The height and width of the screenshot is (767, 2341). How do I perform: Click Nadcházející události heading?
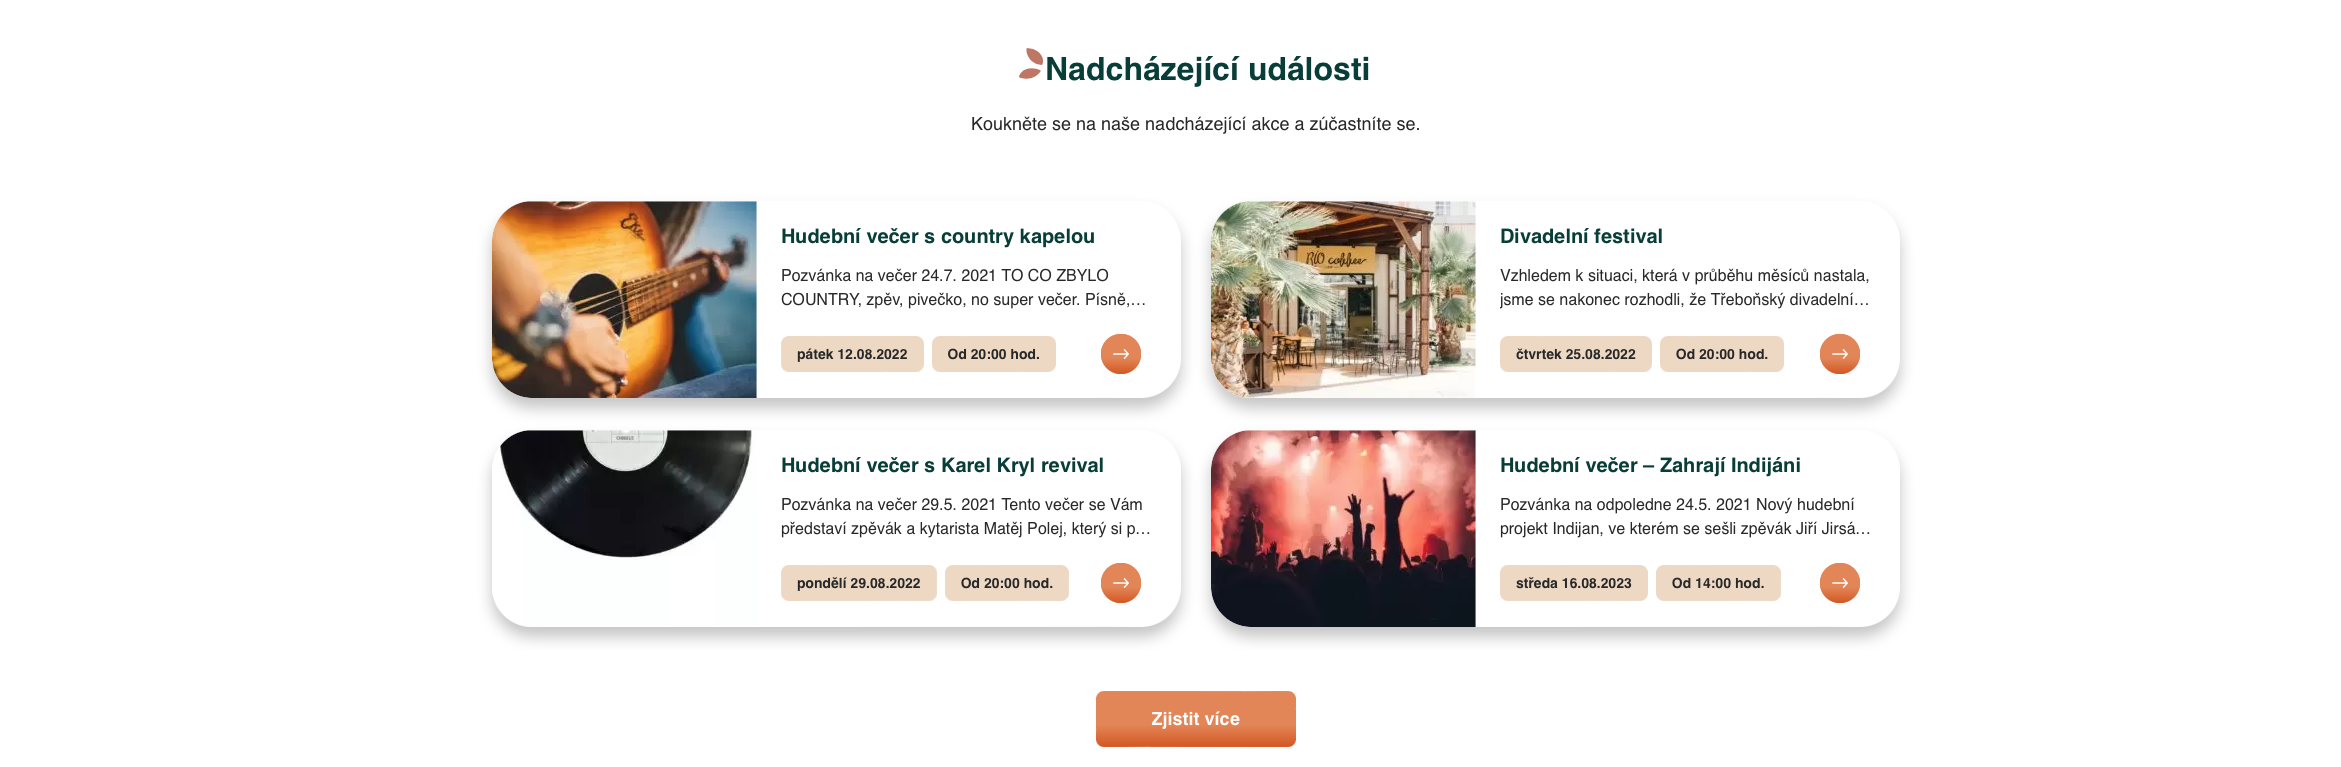tap(1207, 69)
